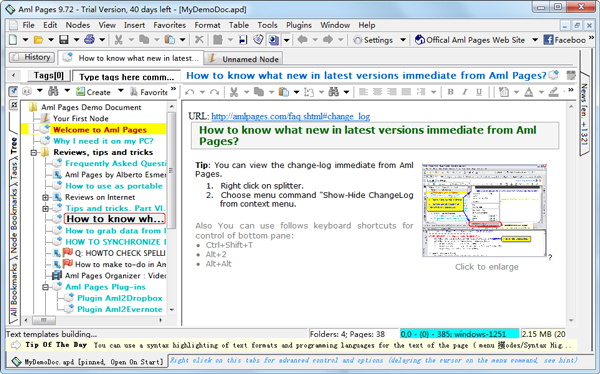
Task: Select the Plugin Aml2Dropbox node
Action: click(120, 298)
